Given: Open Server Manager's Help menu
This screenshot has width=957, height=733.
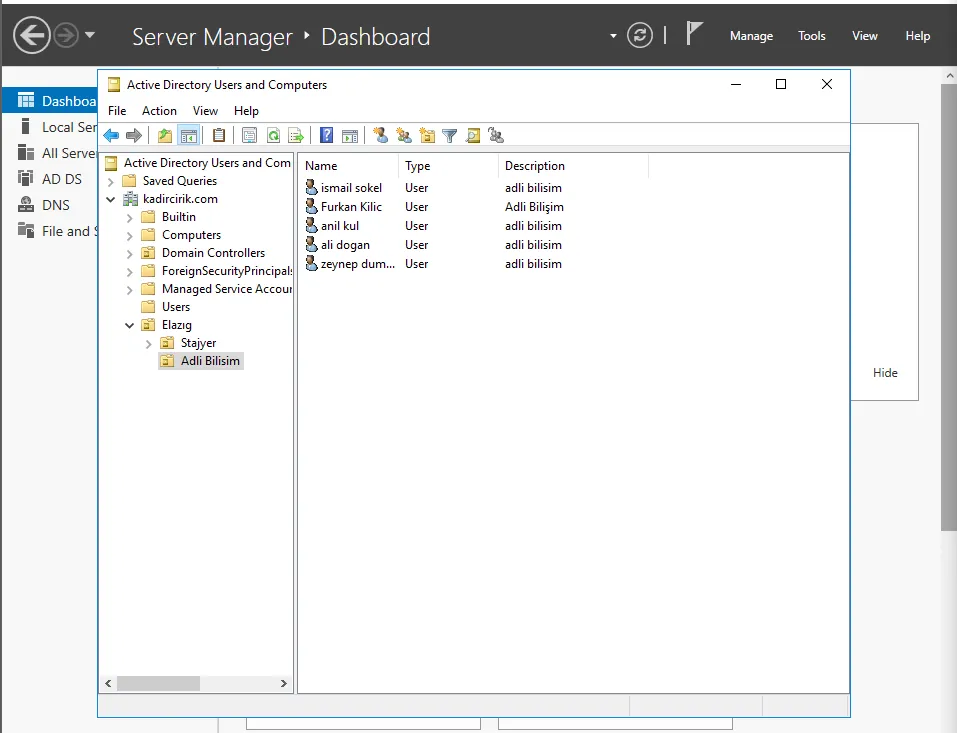Looking at the screenshot, I should [917, 36].
